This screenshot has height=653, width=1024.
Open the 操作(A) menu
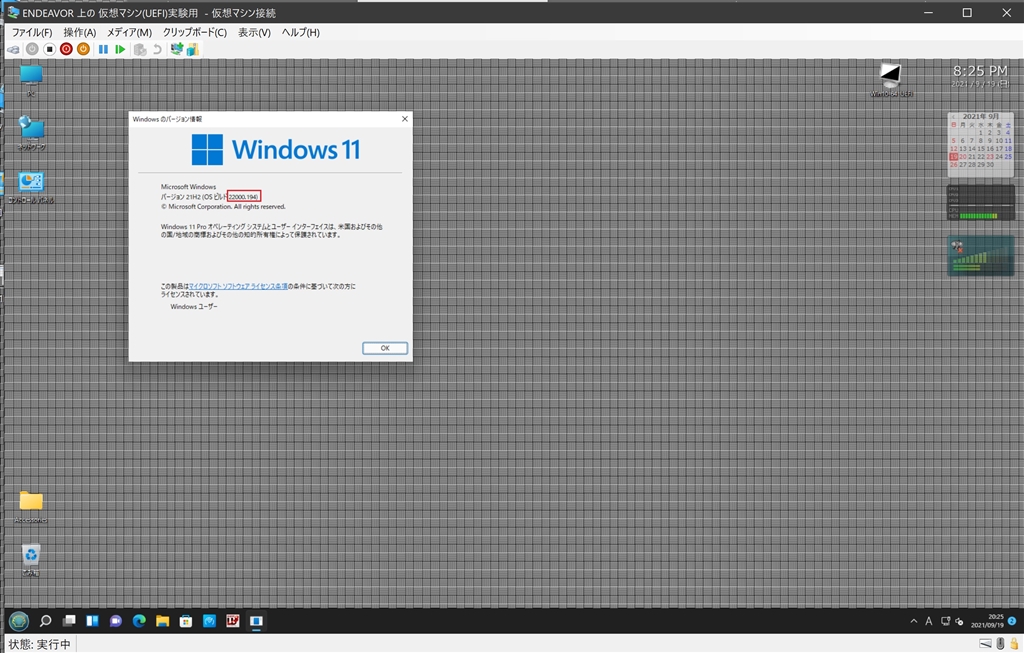tap(80, 32)
